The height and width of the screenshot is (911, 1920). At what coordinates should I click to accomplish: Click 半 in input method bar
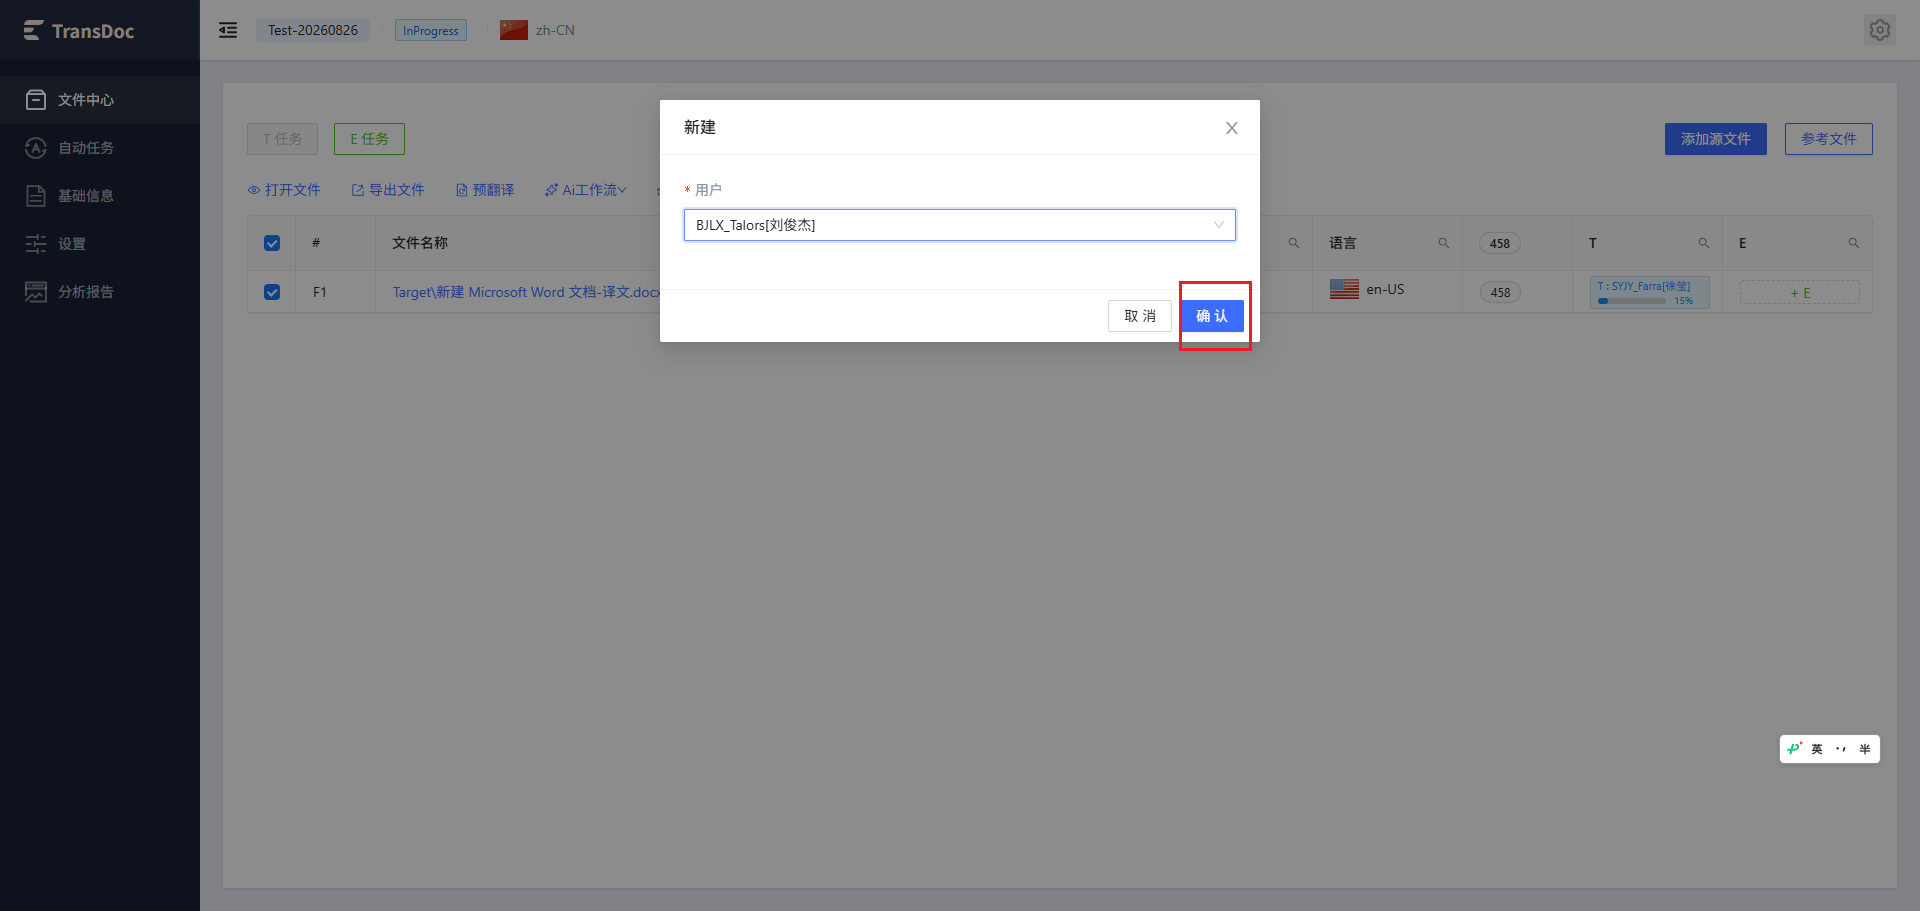1865,749
